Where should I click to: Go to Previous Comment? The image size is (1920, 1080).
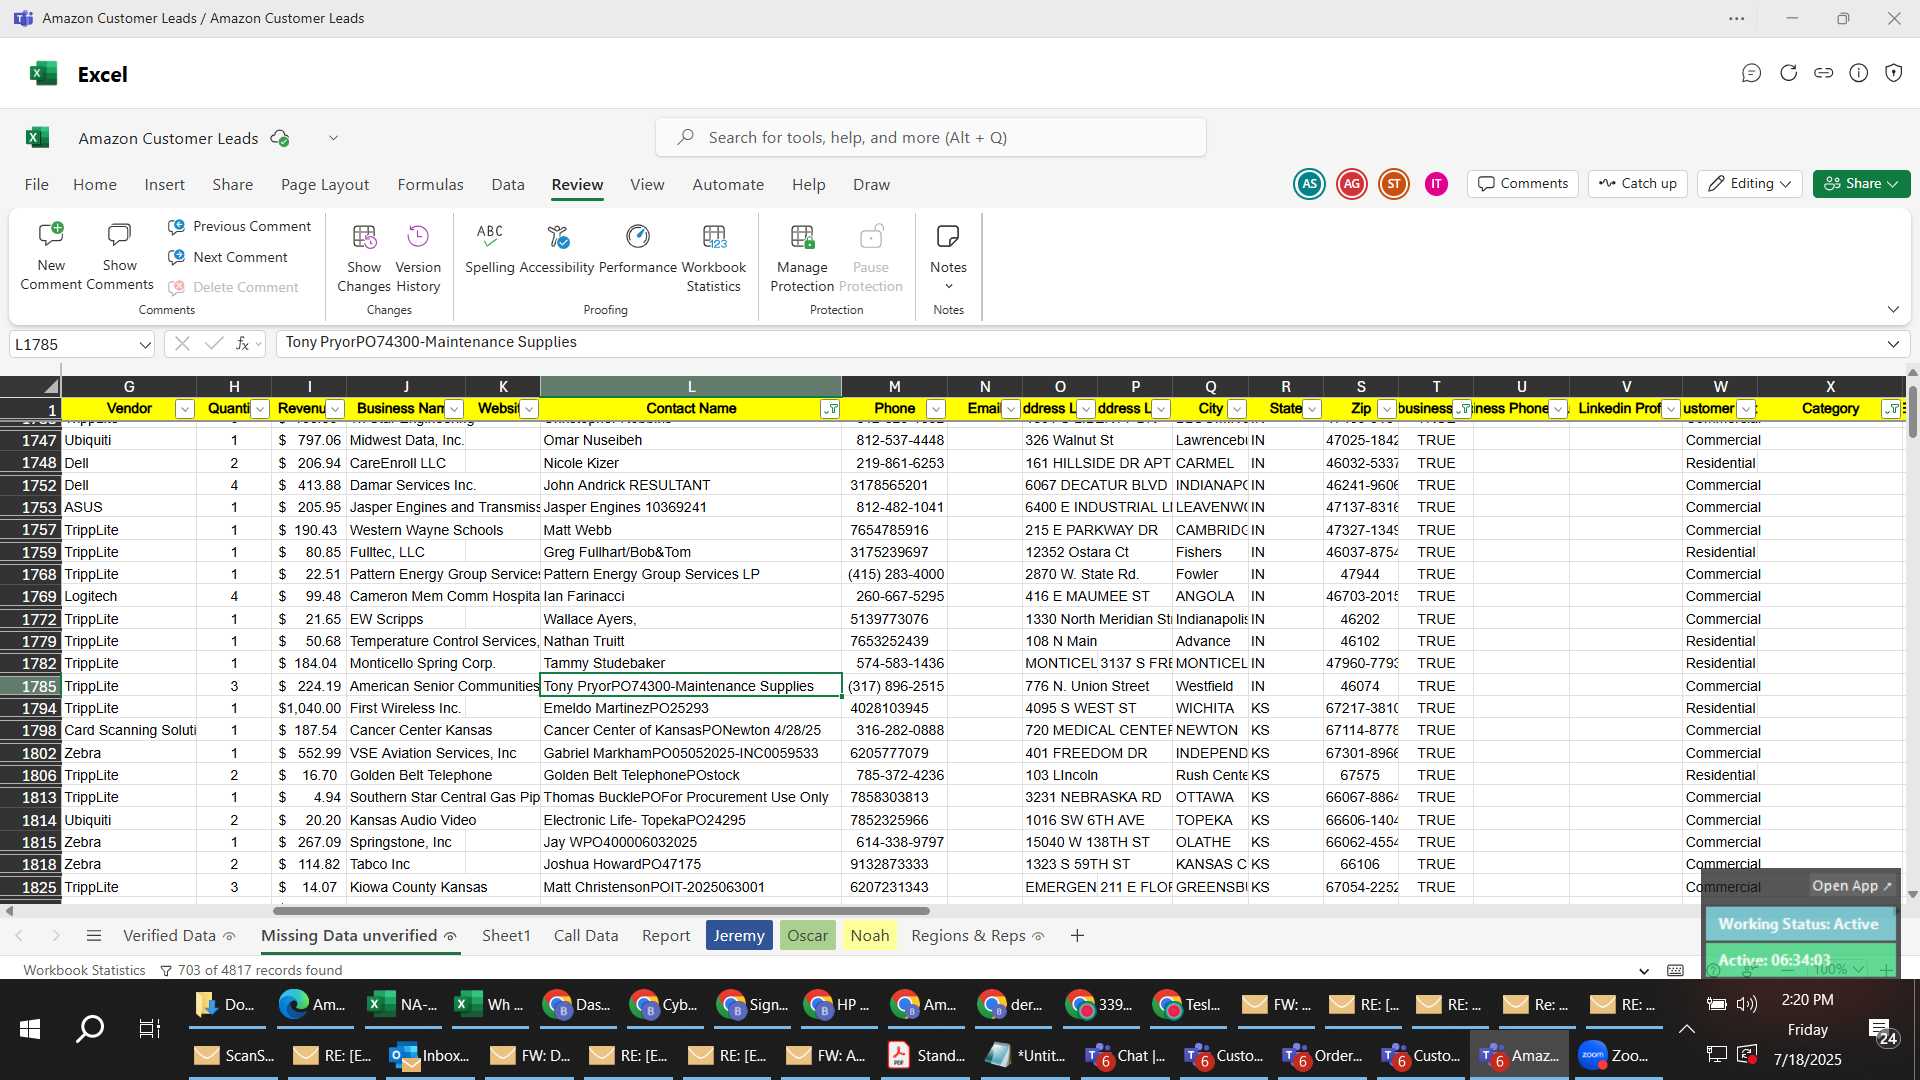coord(240,227)
